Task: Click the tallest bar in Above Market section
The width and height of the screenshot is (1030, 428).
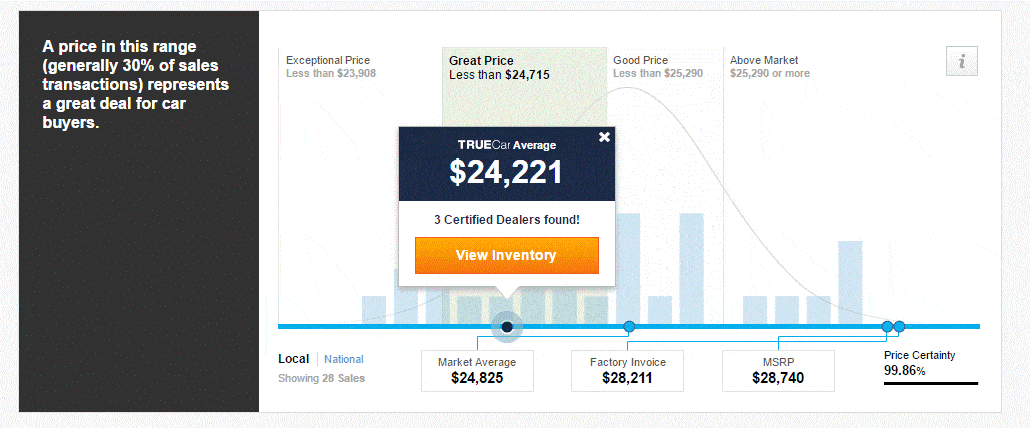Action: click(x=851, y=282)
